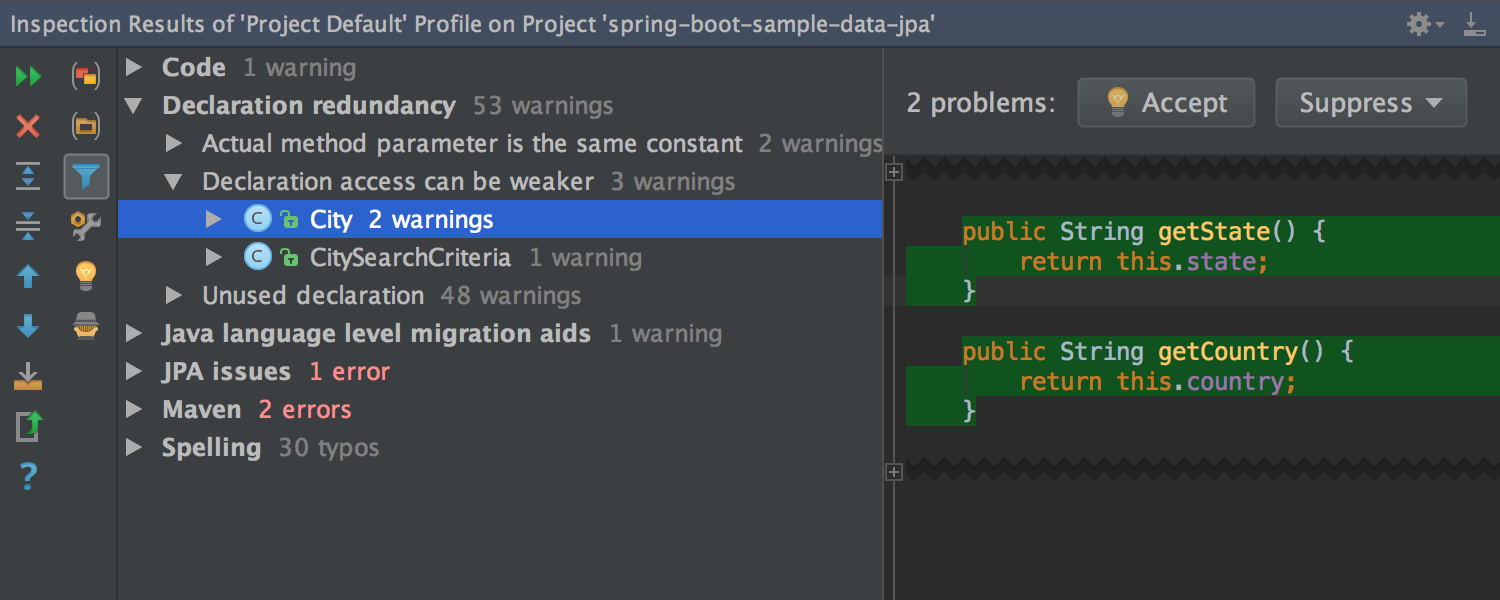Toggle the group by directory folder icon
The height and width of the screenshot is (600, 1500).
click(87, 126)
